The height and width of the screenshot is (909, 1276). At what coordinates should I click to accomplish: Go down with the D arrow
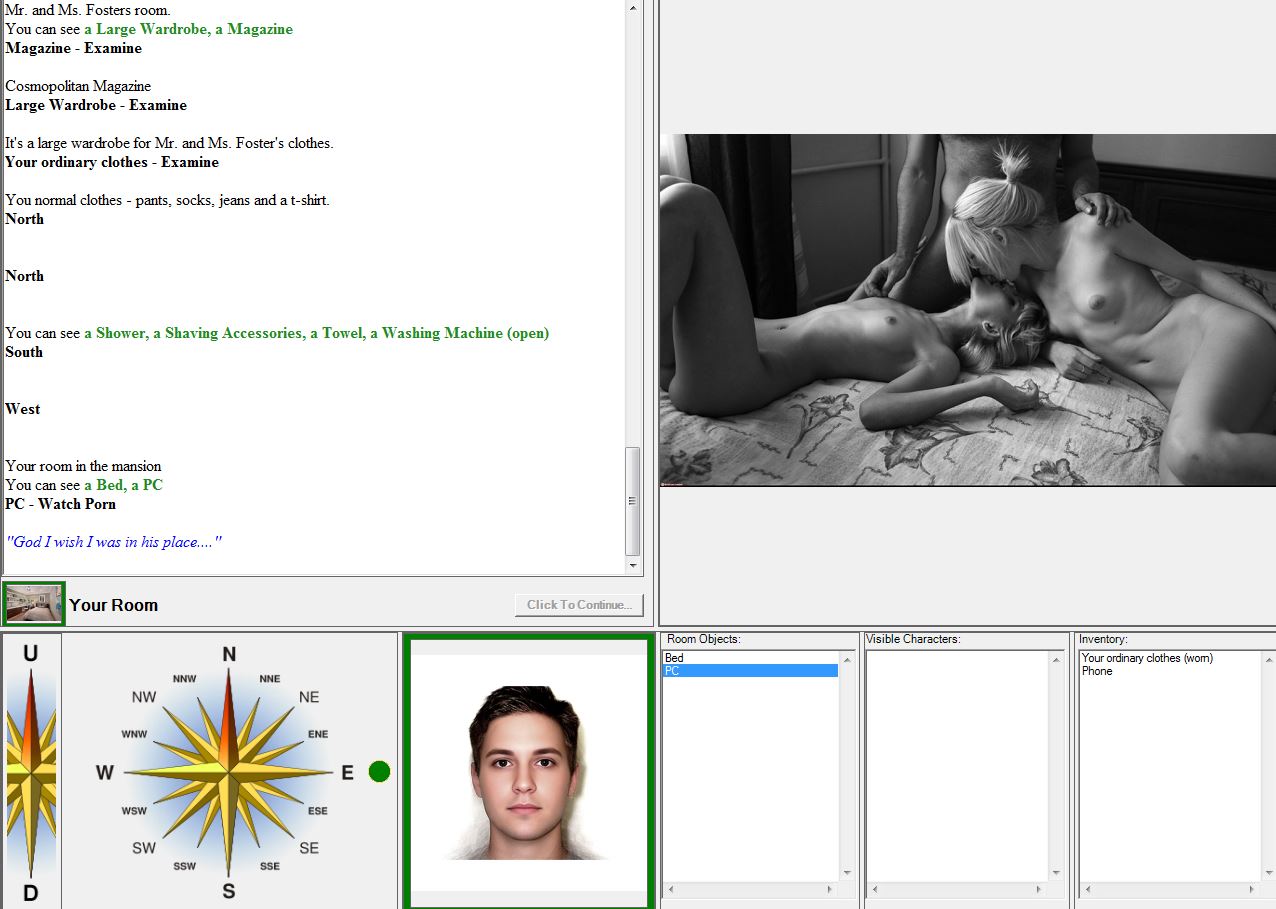(31, 893)
